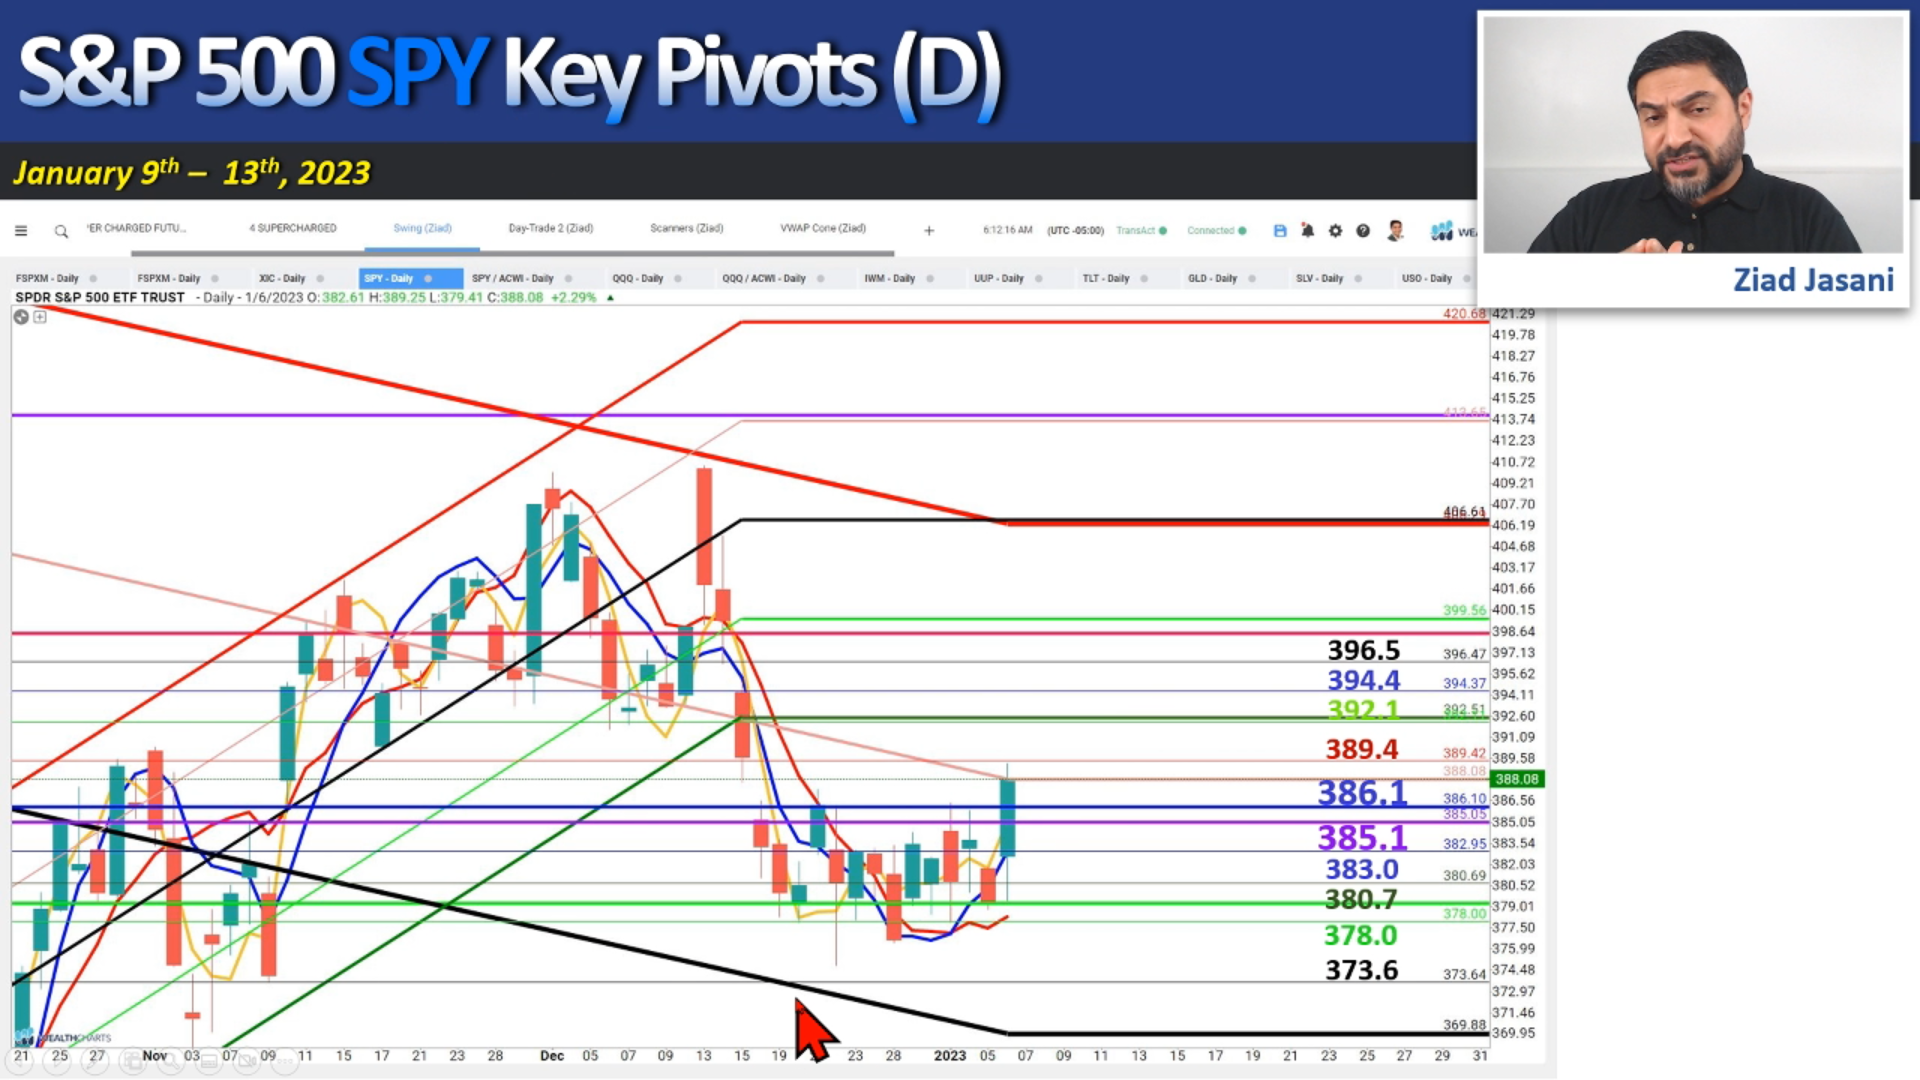Add a new workspace with plus icon
Viewport: 1920px width, 1080px height.
[929, 231]
